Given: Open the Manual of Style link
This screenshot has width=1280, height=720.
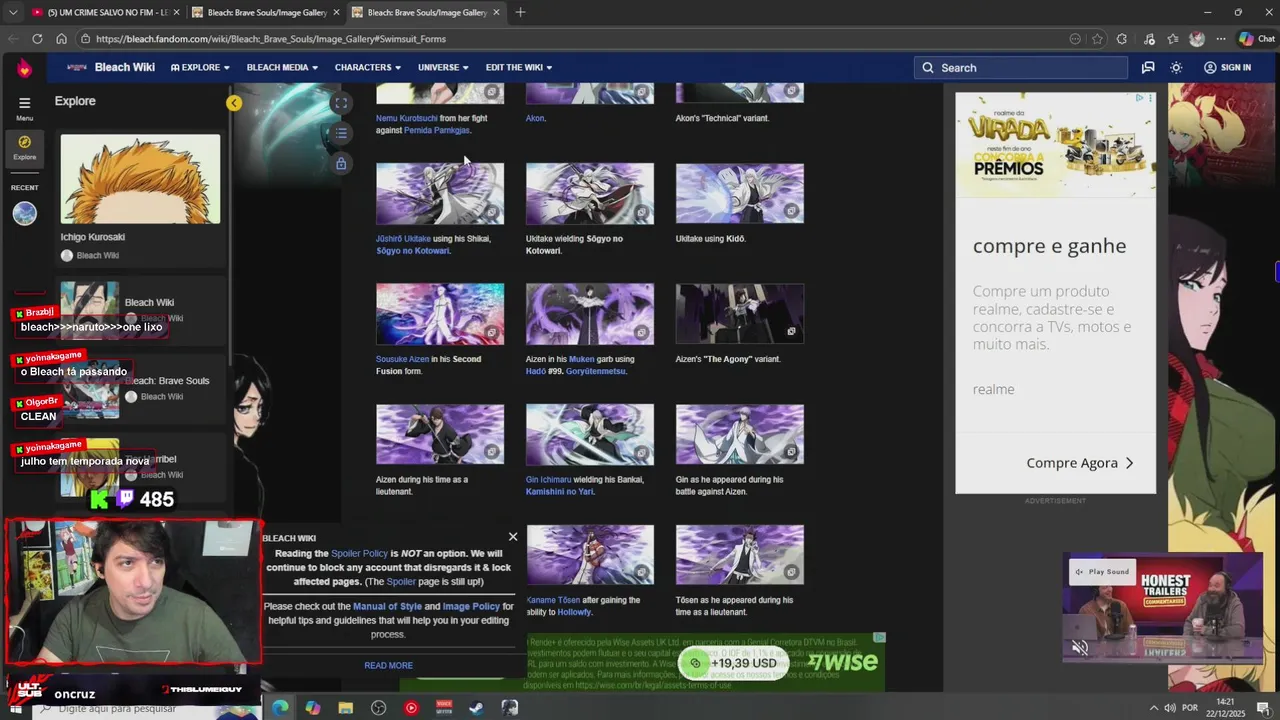Looking at the screenshot, I should (x=387, y=607).
